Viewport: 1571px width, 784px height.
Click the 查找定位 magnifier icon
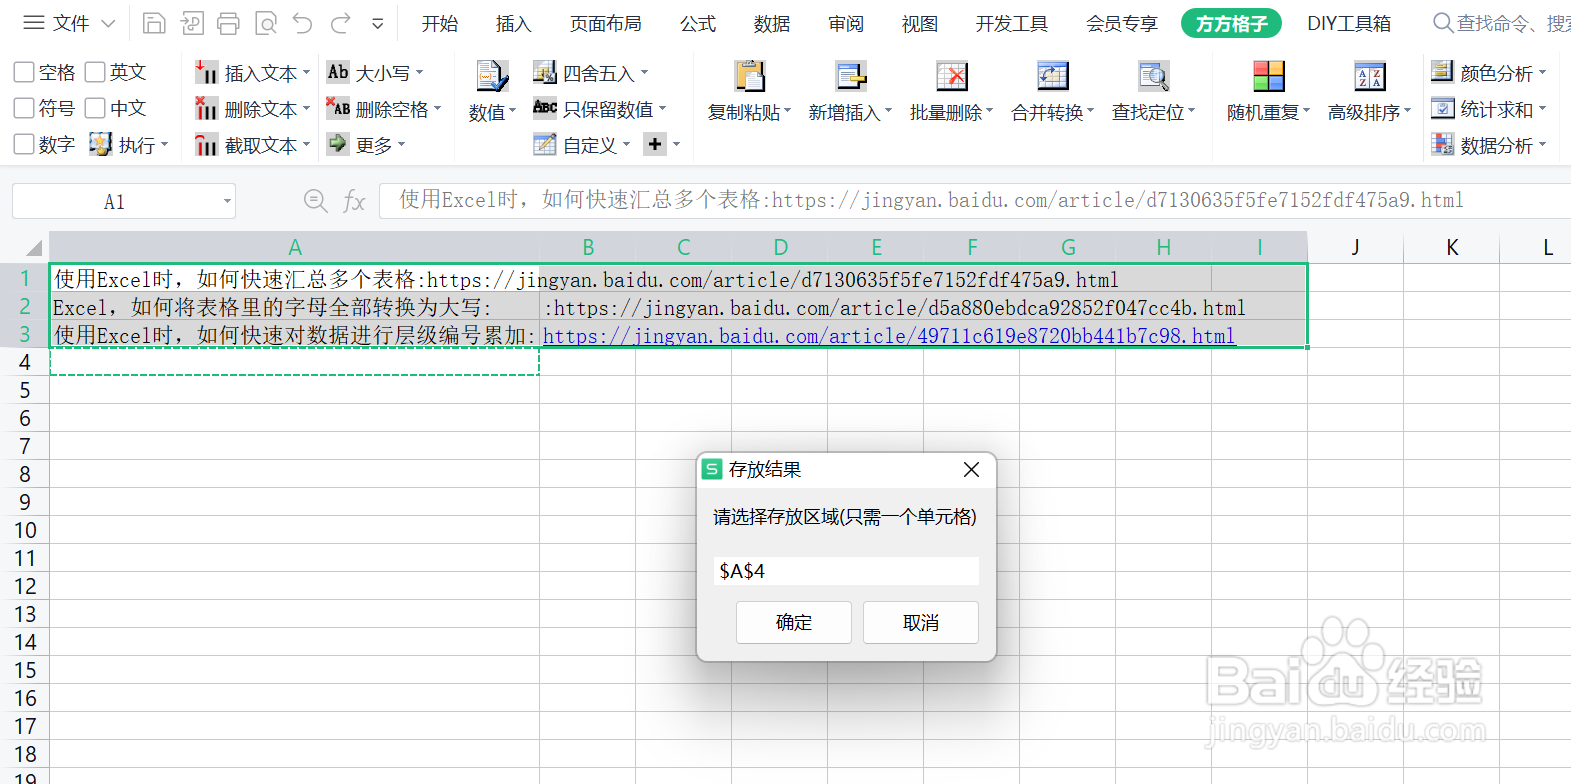pos(1153,76)
